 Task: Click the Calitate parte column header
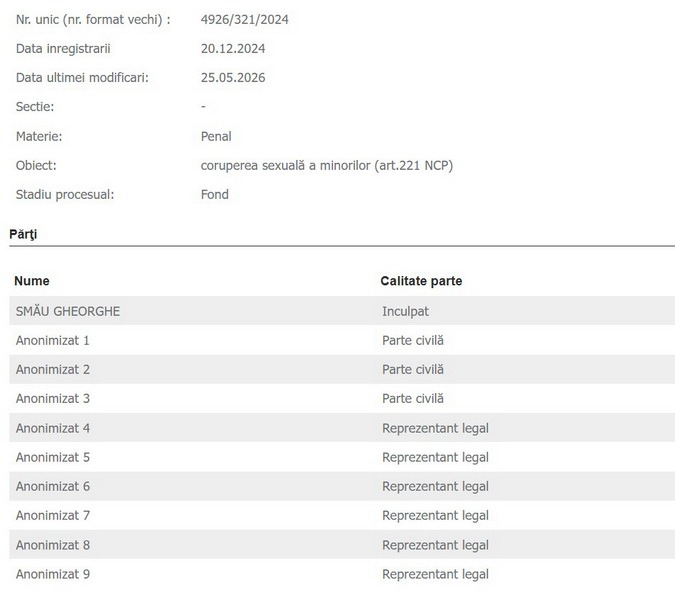click(421, 281)
